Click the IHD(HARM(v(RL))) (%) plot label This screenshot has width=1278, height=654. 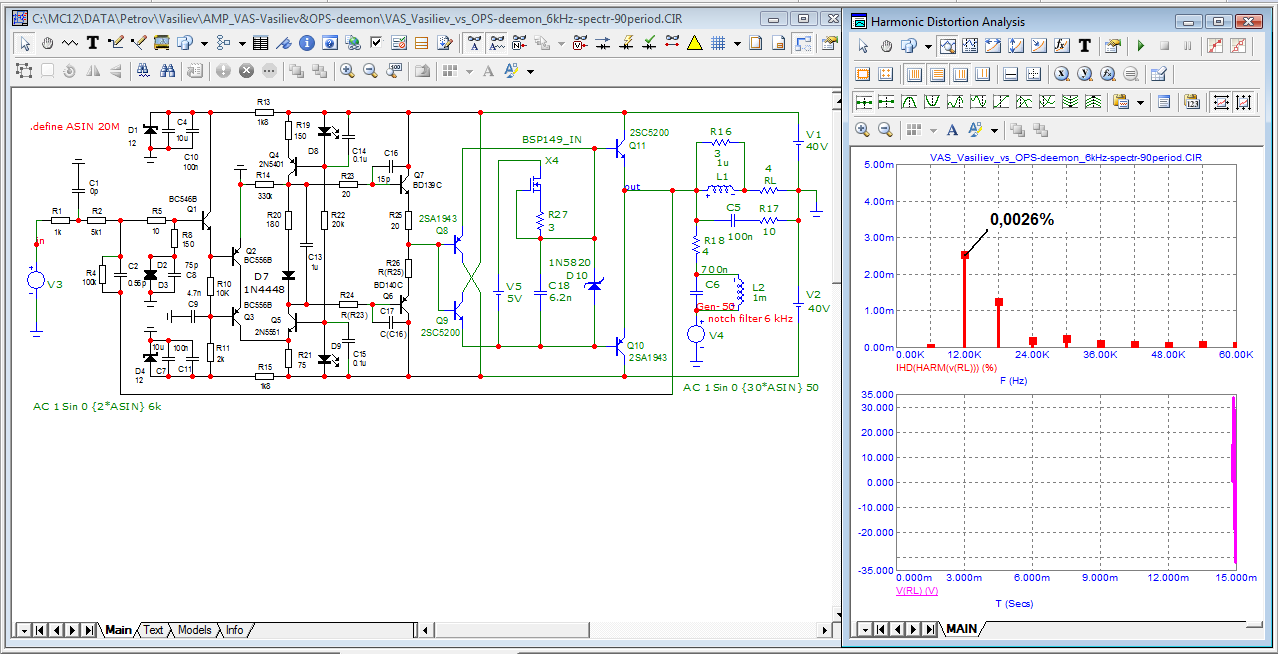coord(946,368)
